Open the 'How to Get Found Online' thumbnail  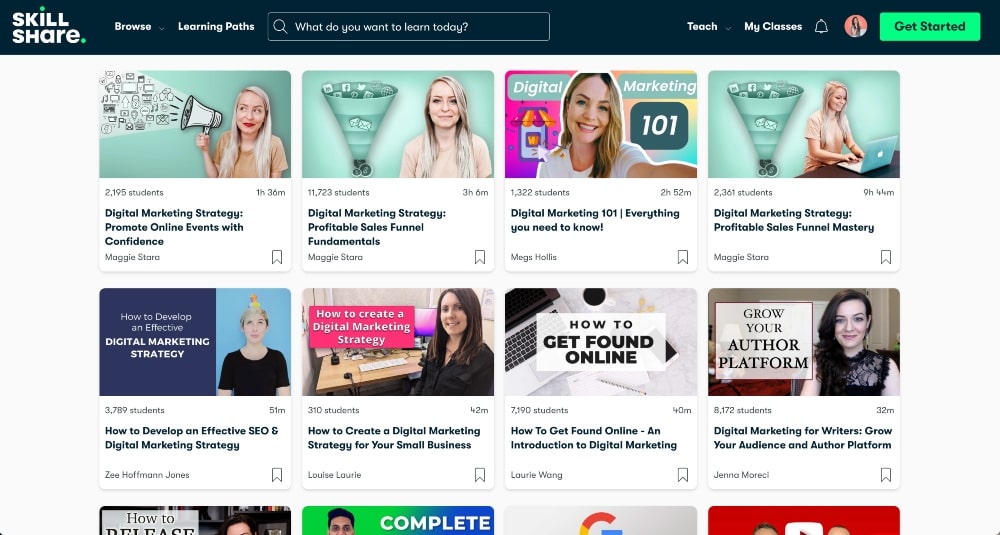pos(601,342)
